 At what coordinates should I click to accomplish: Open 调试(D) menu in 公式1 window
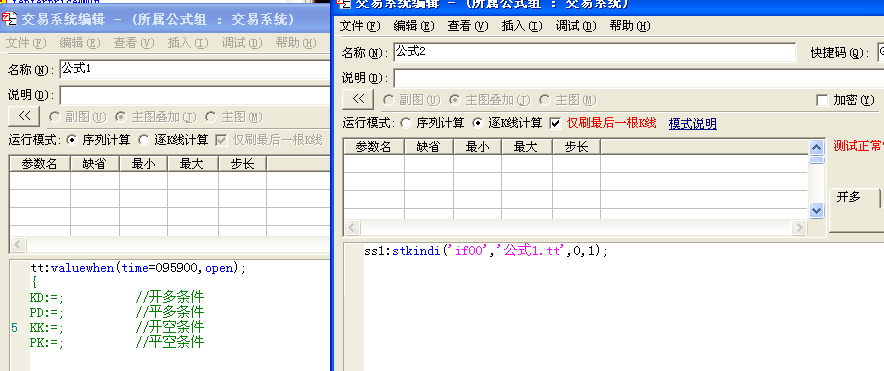[242, 43]
